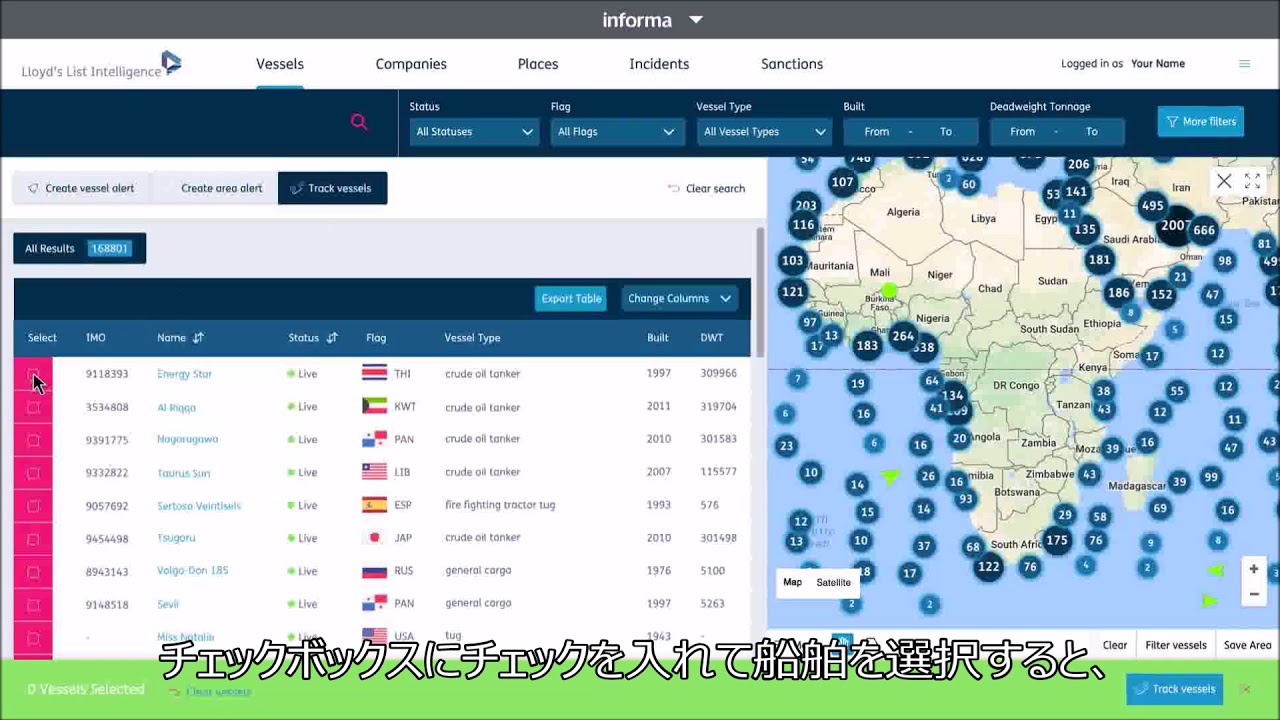Click the 152 vessel cluster marker

point(1161,295)
